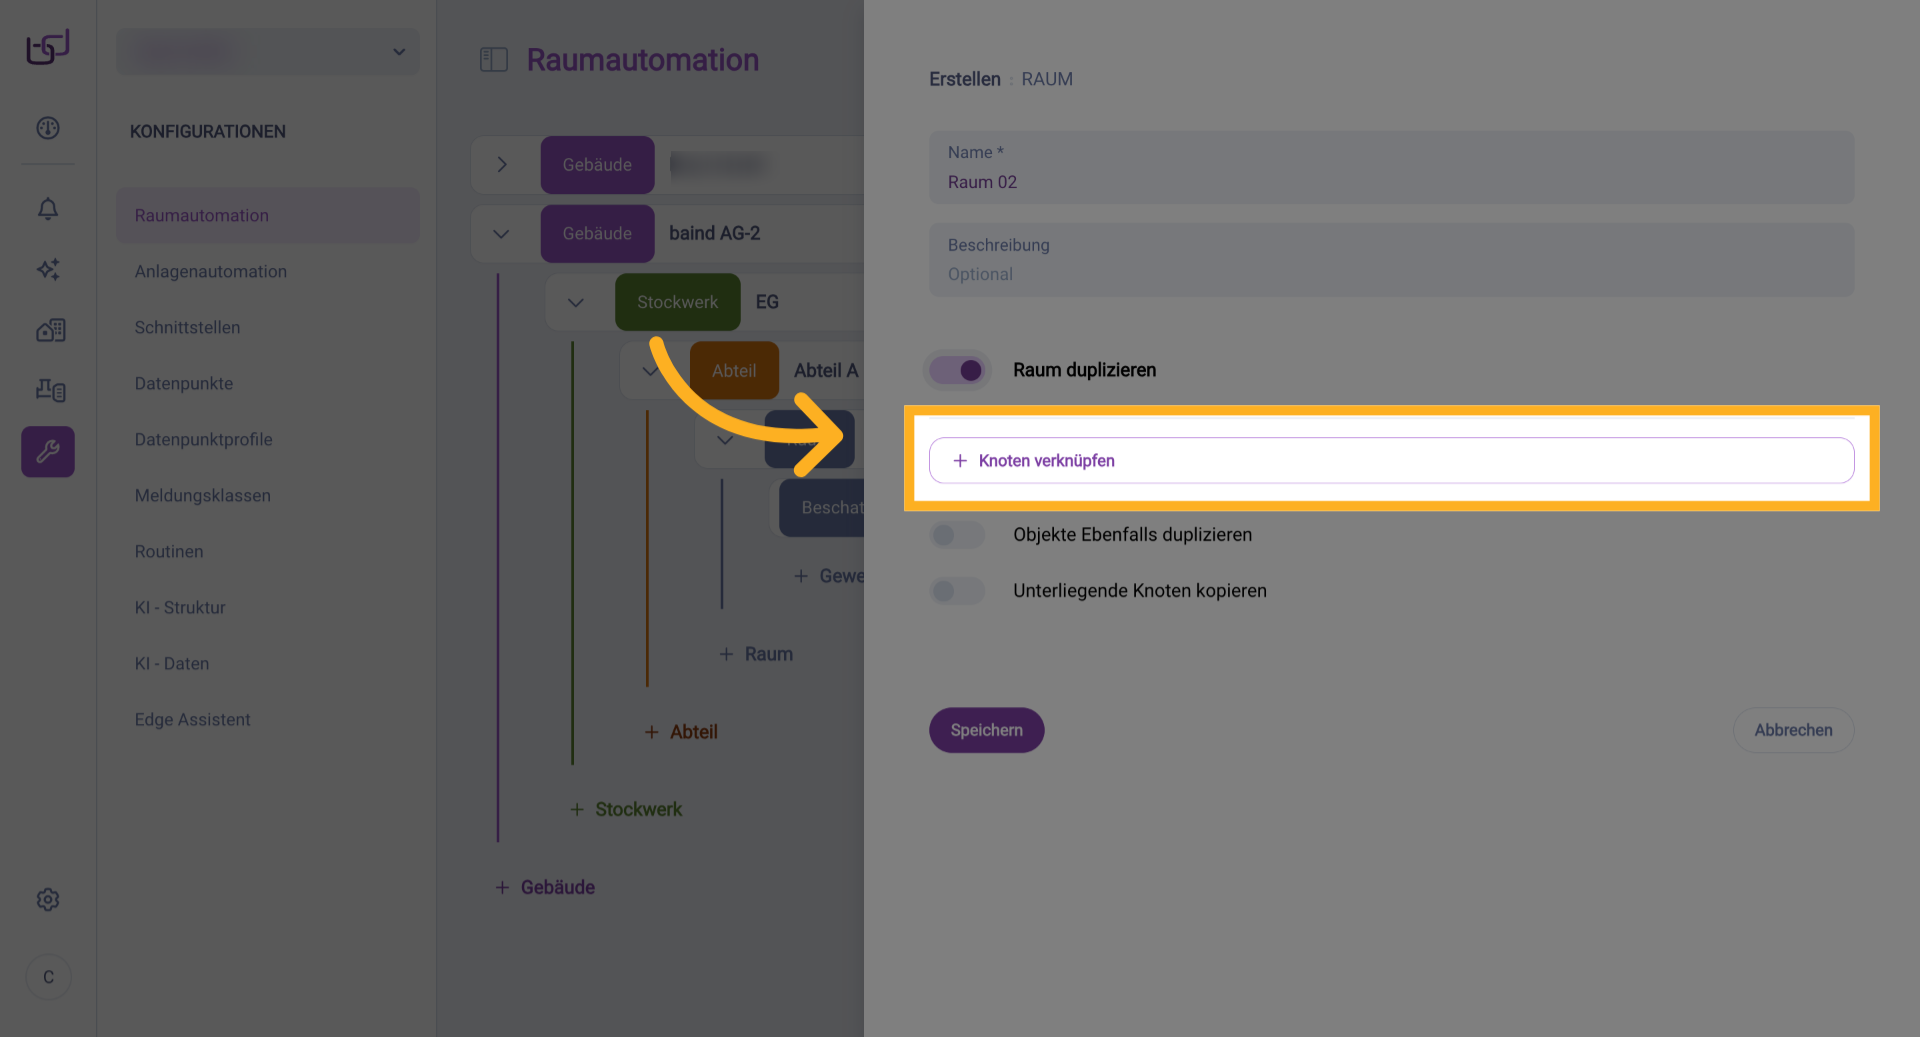Select the wrench configuration icon

[x=48, y=452]
